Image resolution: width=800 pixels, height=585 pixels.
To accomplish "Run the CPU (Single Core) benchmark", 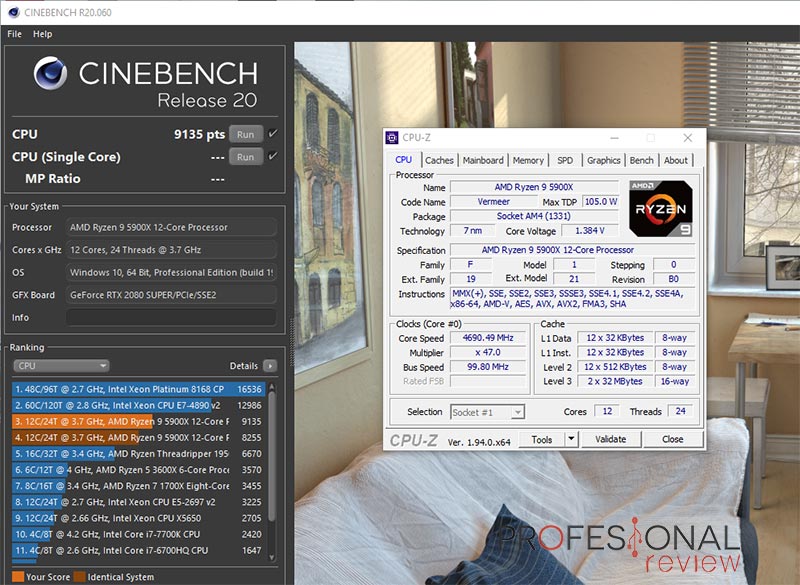I will click(x=245, y=157).
